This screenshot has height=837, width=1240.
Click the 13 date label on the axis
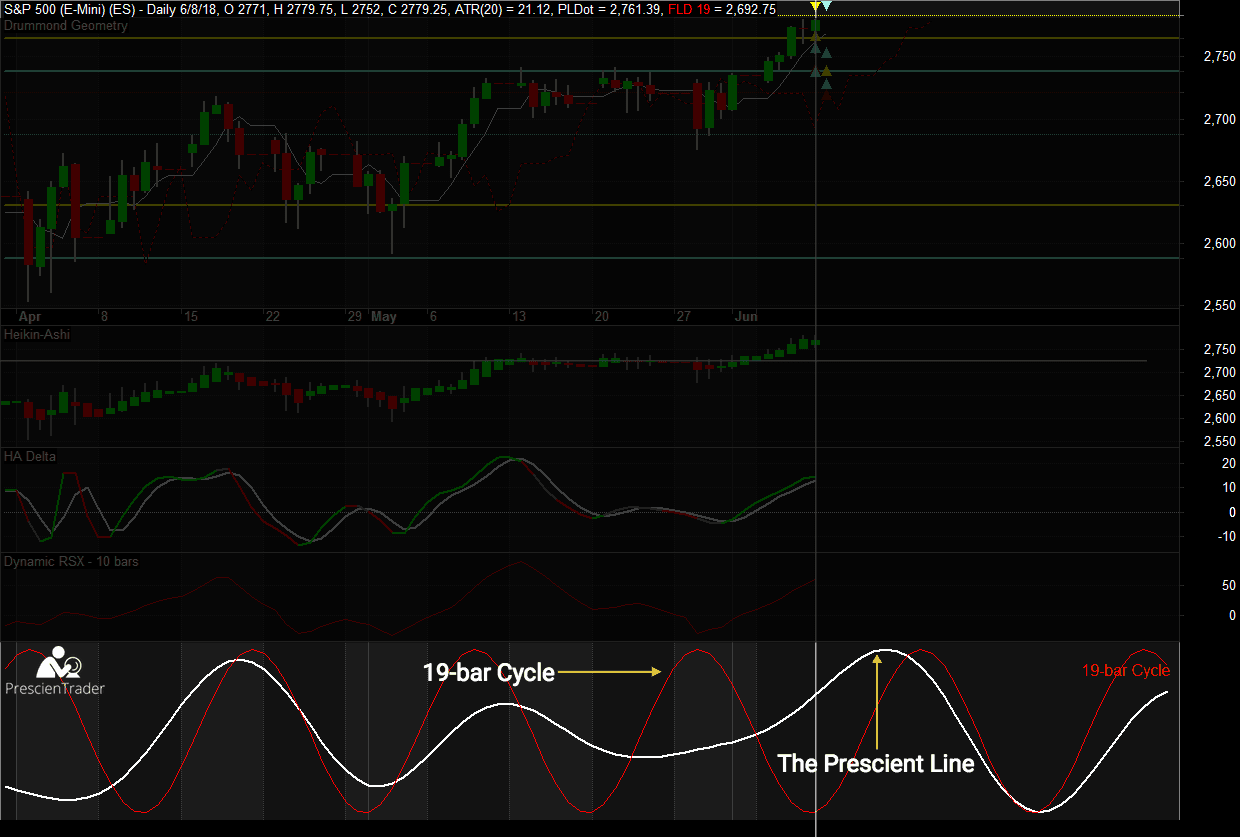(518, 316)
